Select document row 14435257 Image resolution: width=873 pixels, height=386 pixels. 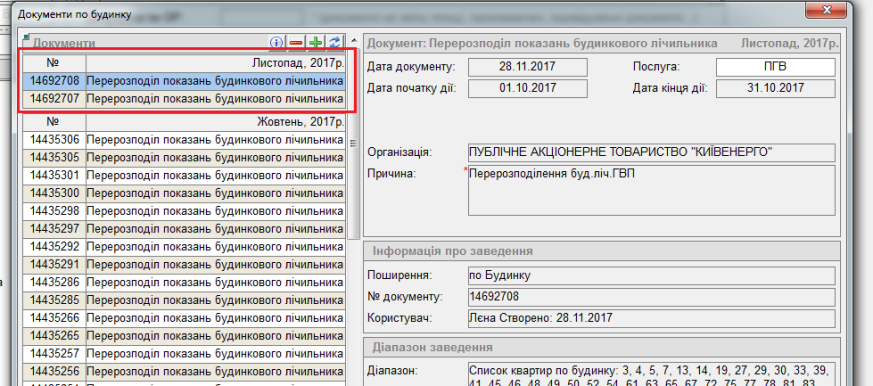pyautogui.click(x=183, y=353)
